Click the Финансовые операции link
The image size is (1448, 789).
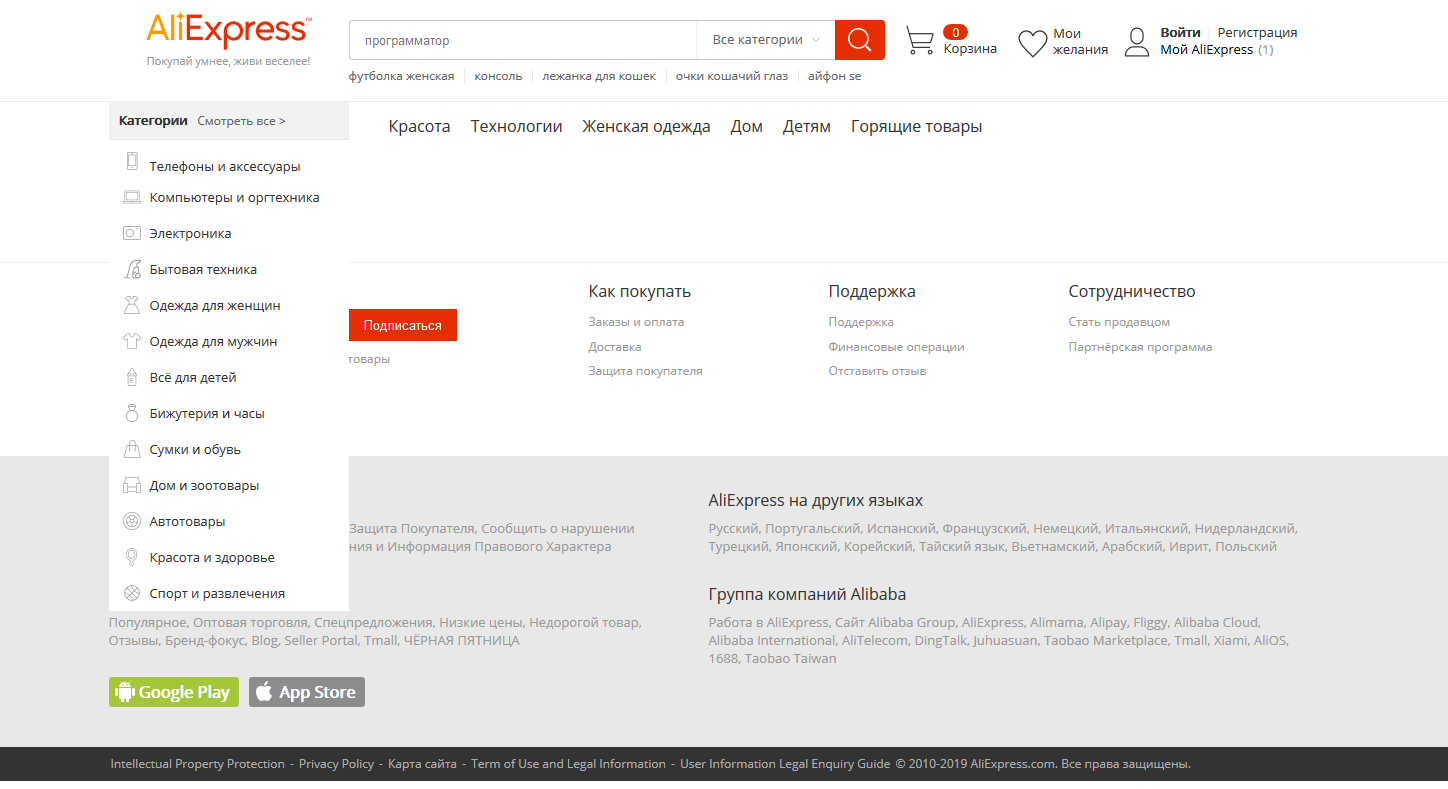(x=896, y=347)
